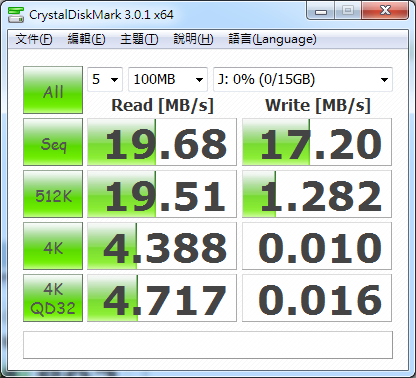416x378 pixels.
Task: Click the empty comment field at bottom
Action: (x=208, y=345)
